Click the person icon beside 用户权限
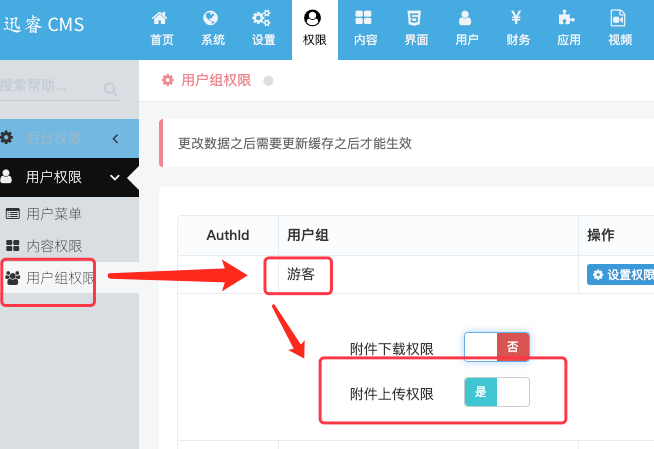654x449 pixels. point(6,176)
